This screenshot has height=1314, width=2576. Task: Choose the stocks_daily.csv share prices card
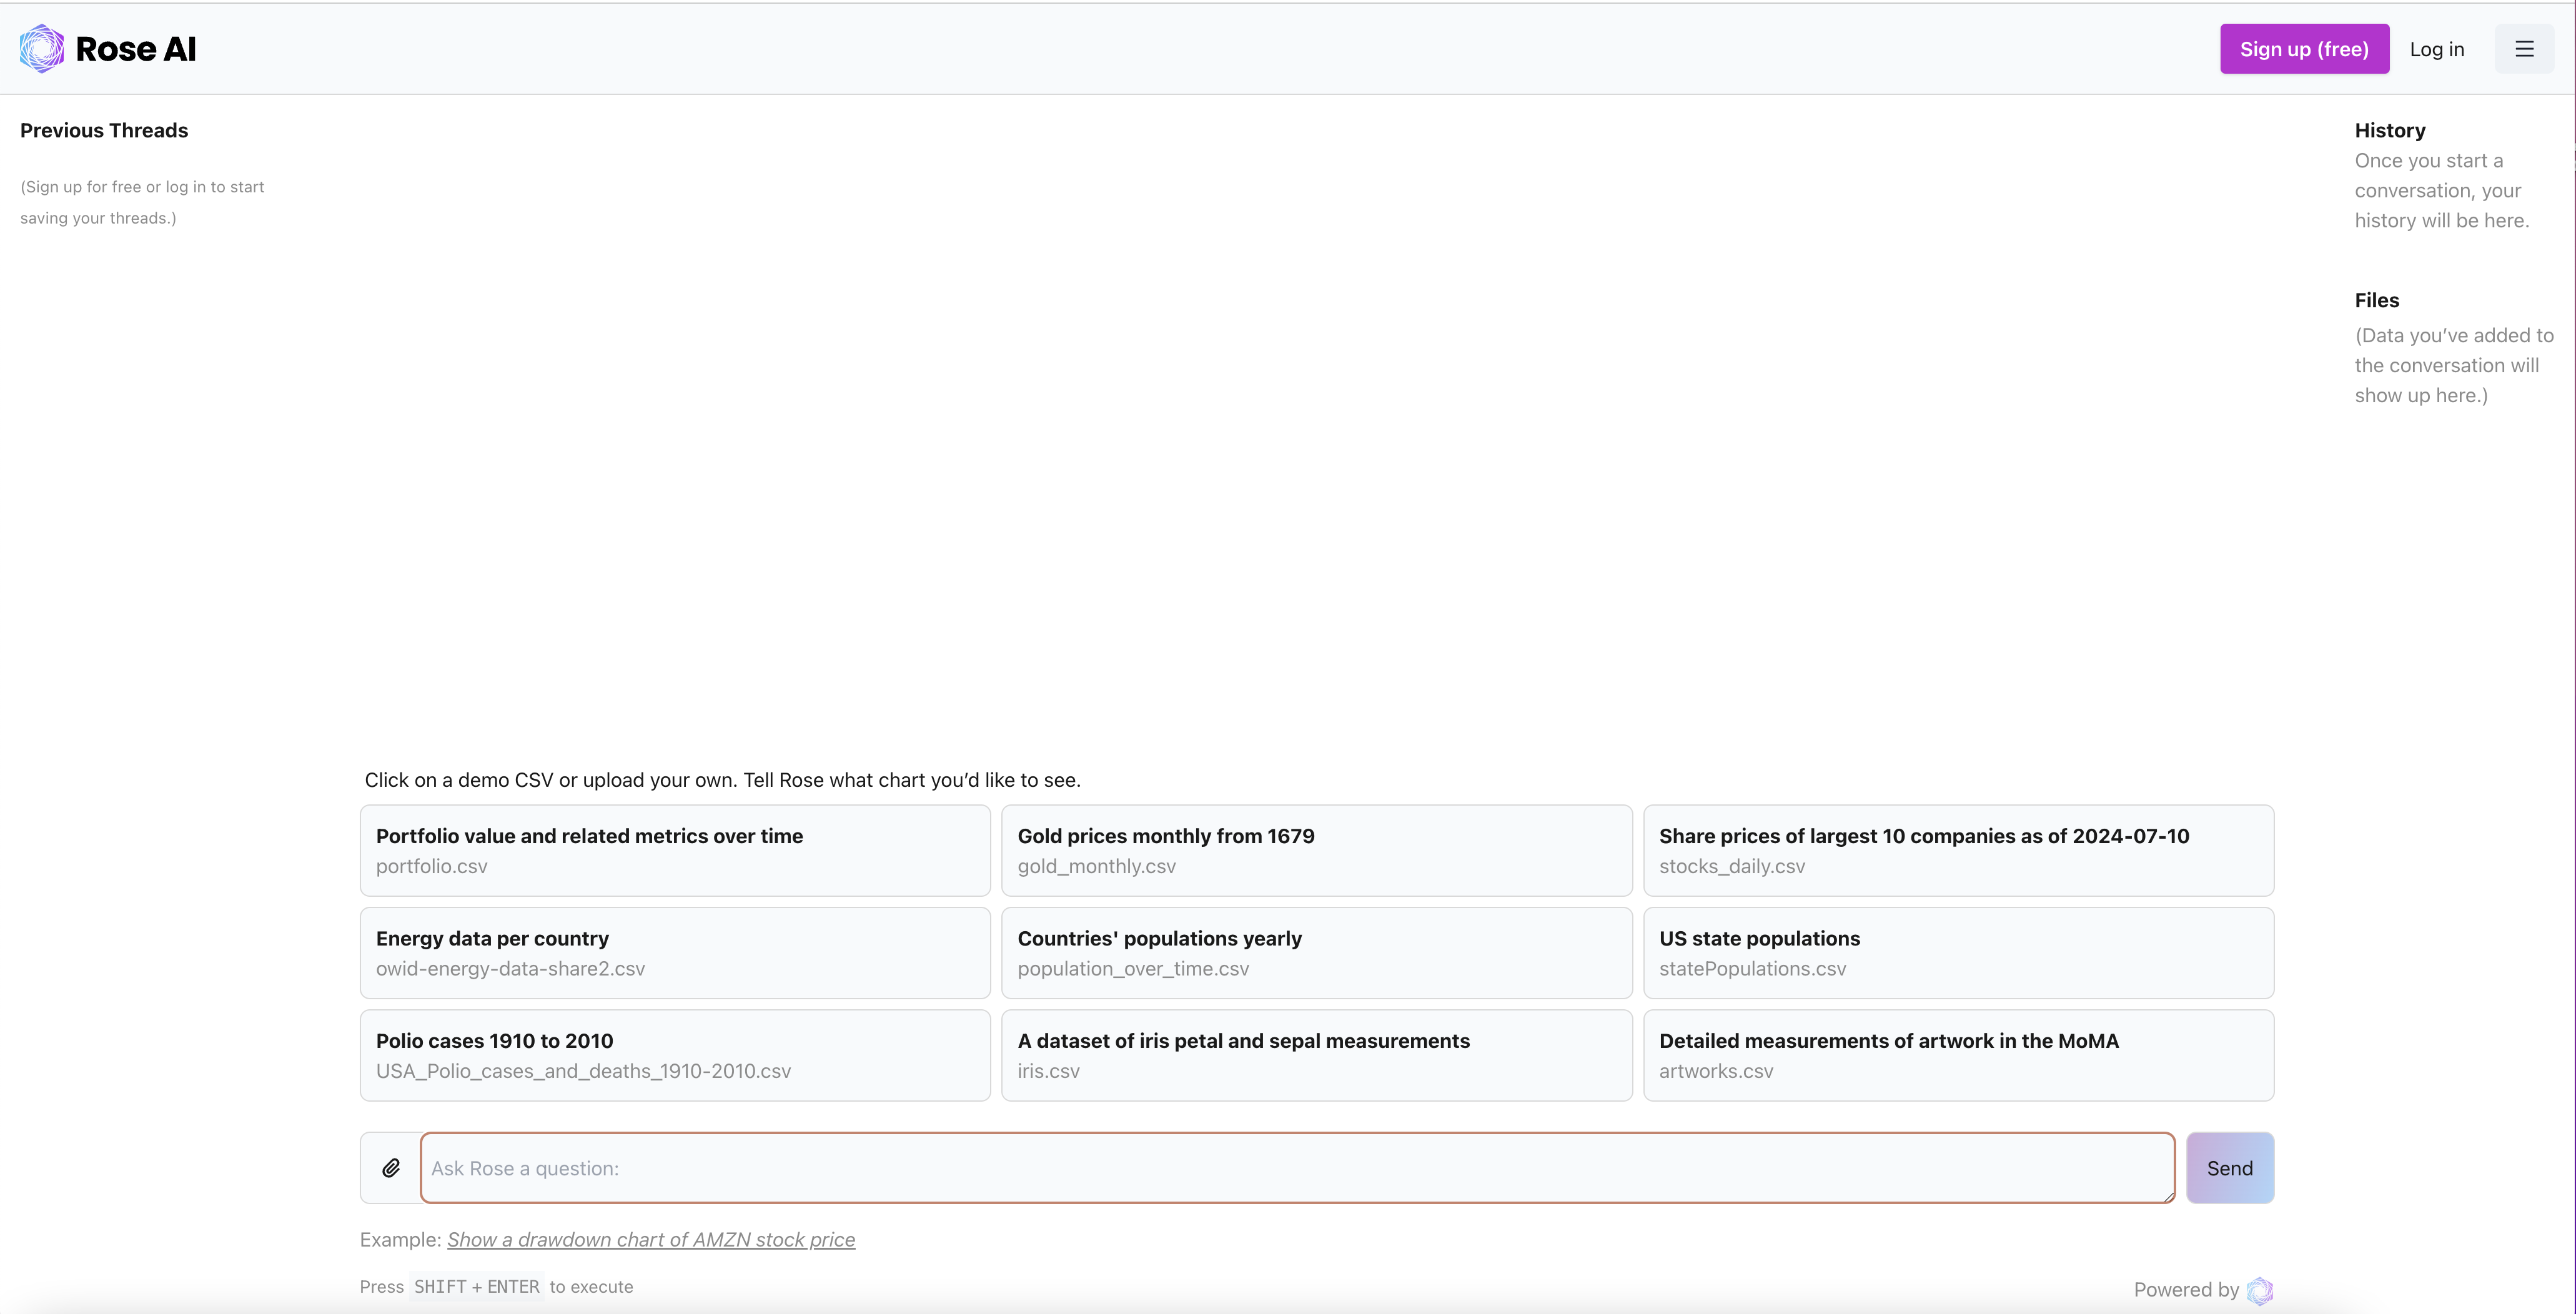(1958, 851)
